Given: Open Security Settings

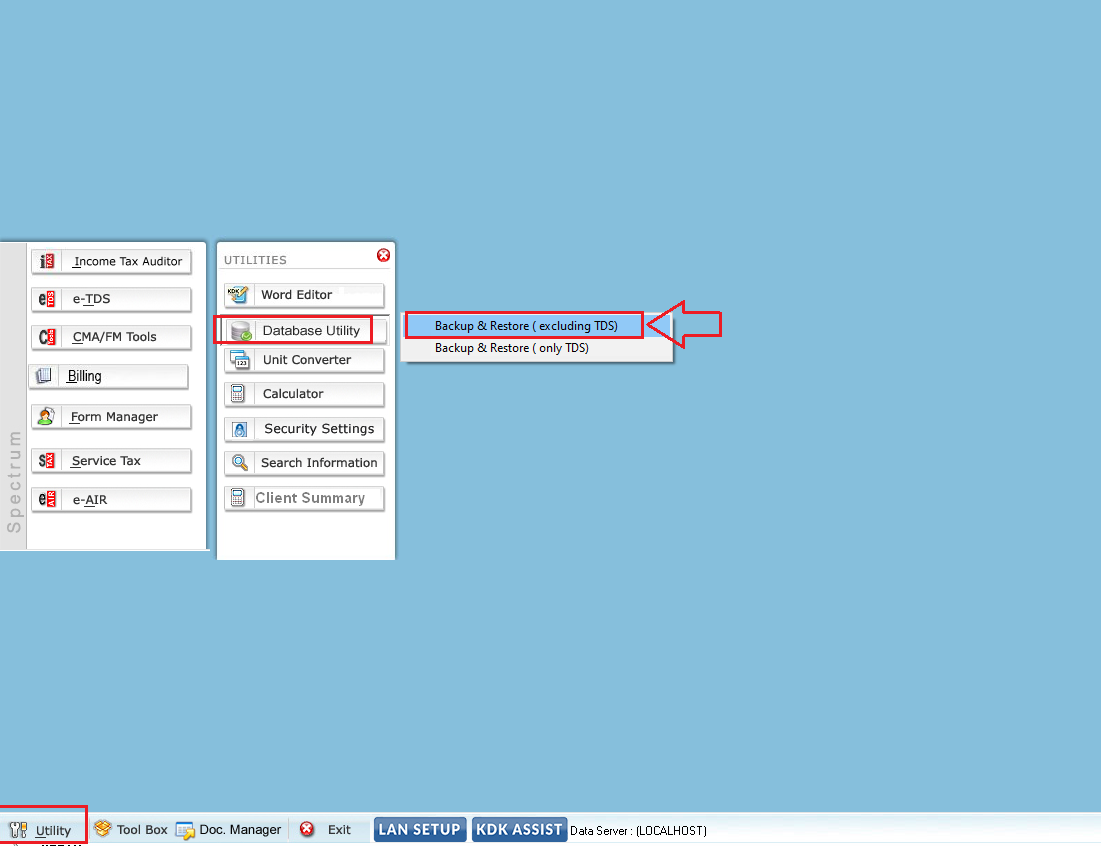Looking at the screenshot, I should pyautogui.click(x=305, y=429).
